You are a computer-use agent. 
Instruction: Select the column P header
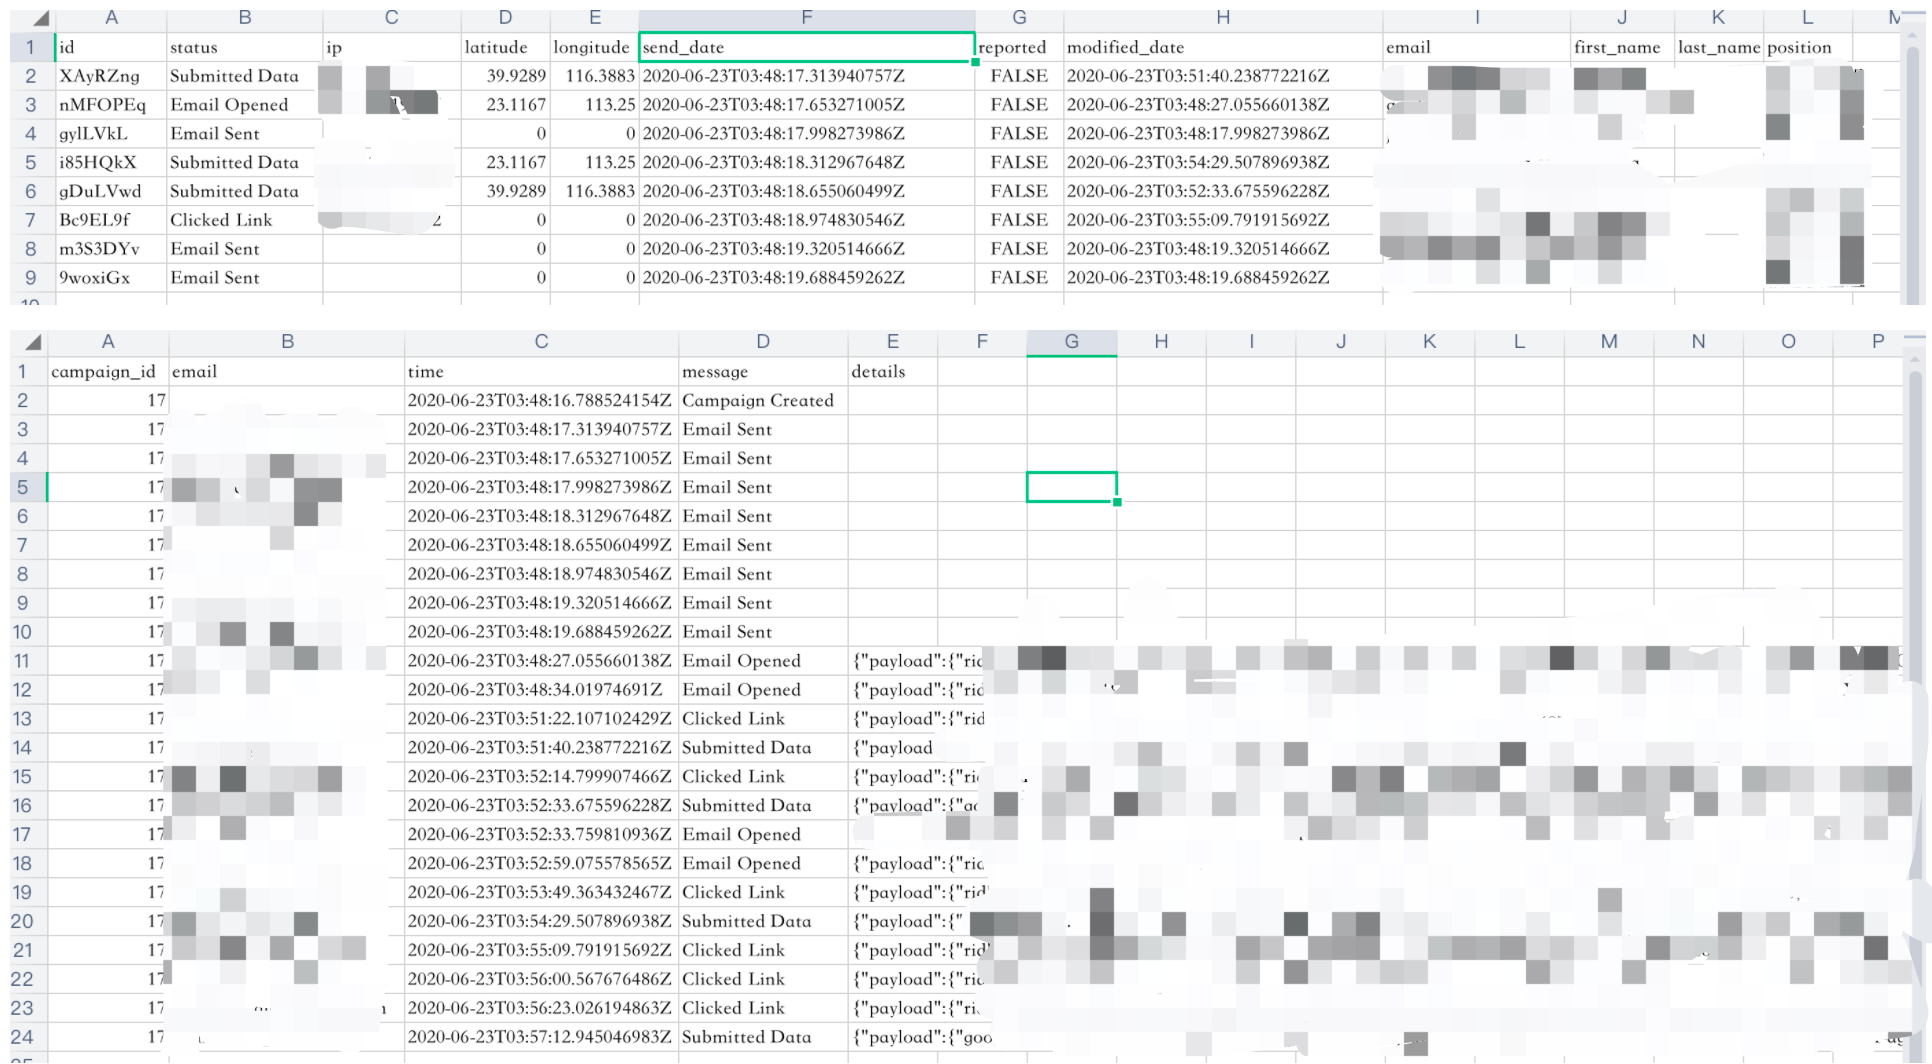coord(1877,342)
